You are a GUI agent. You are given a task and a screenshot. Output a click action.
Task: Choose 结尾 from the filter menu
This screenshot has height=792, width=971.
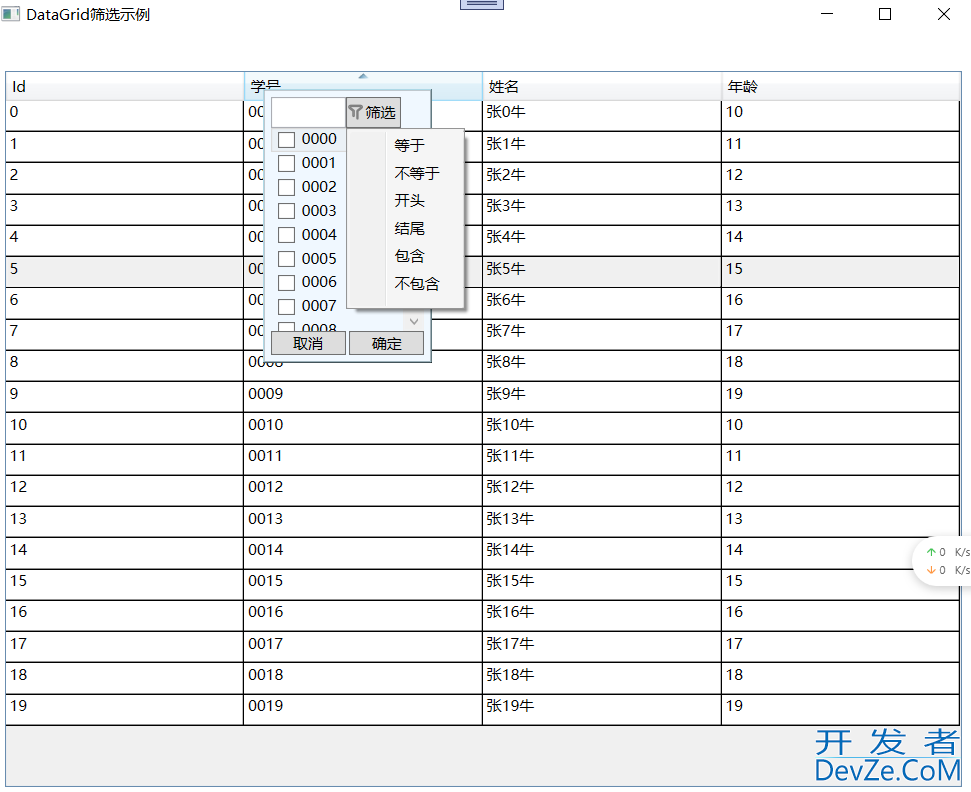(406, 228)
